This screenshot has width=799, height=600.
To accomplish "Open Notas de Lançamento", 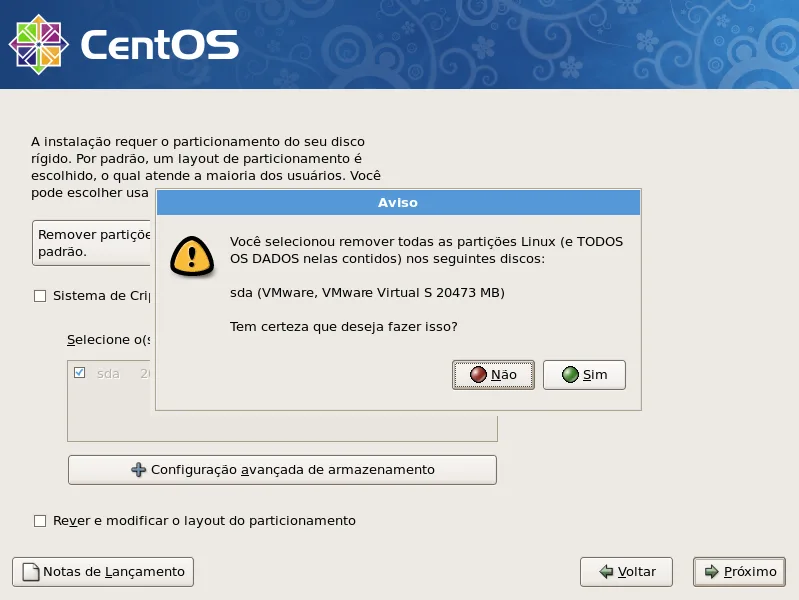I will 103,571.
